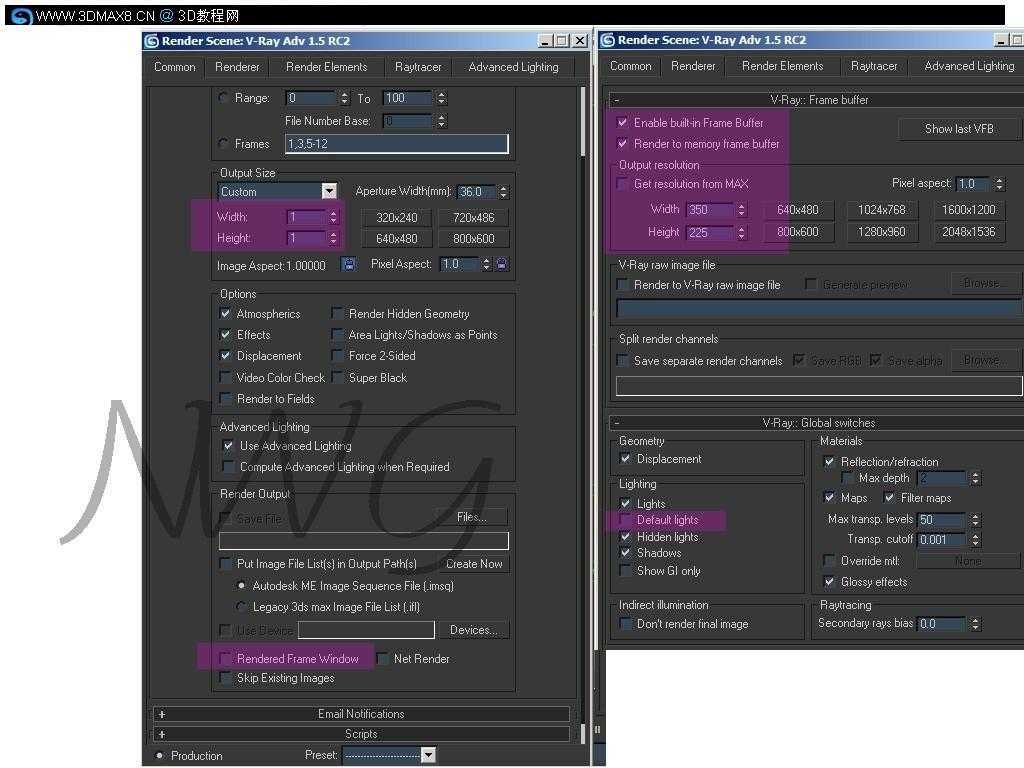Enable Skip Existing Images checkbox
The image size is (1024, 768).
coord(225,678)
